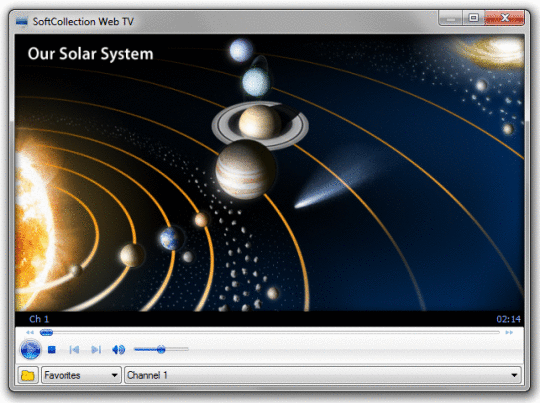Adjust the volume slider handle

(x=161, y=350)
